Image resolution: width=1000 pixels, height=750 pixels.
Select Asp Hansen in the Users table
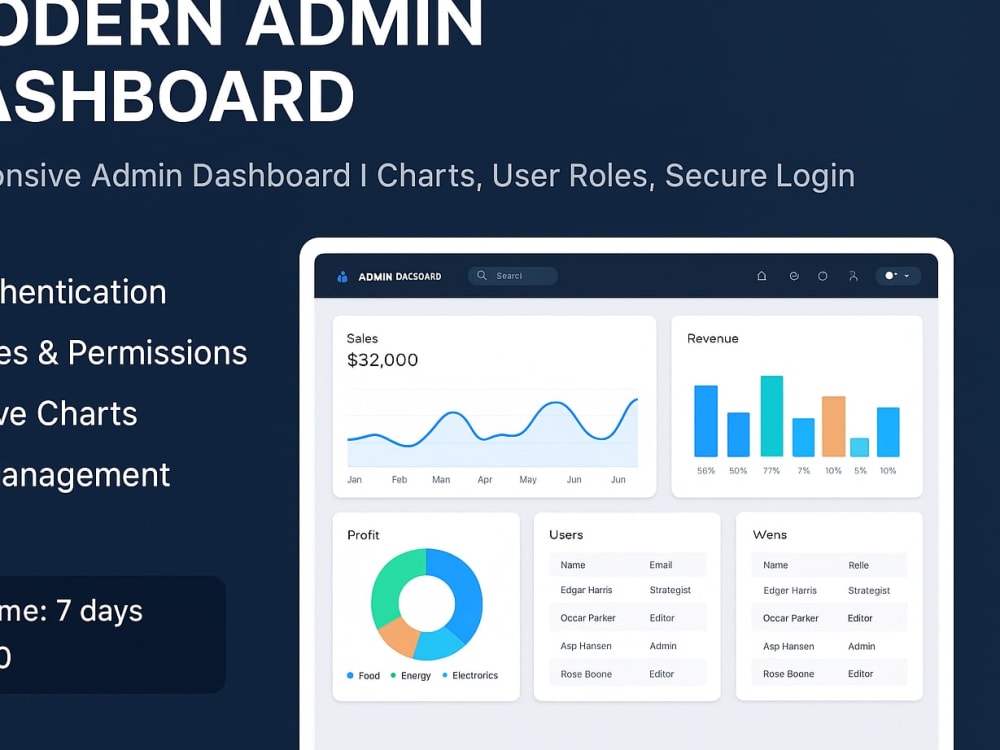586,646
